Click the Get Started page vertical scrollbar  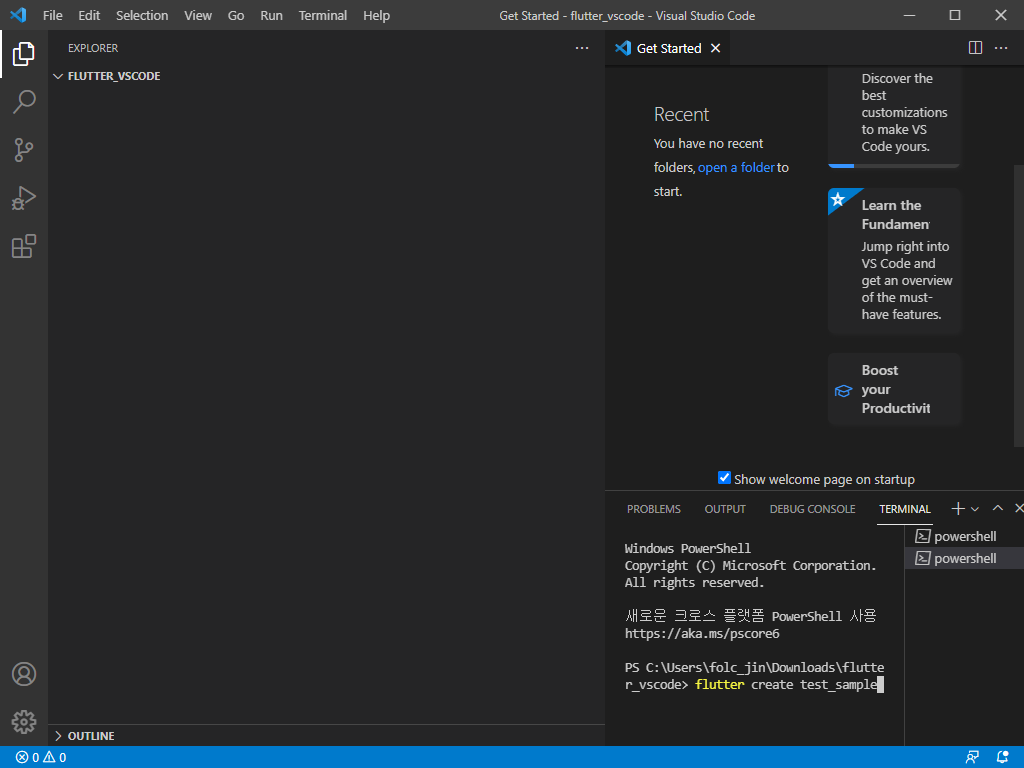coord(1019,306)
